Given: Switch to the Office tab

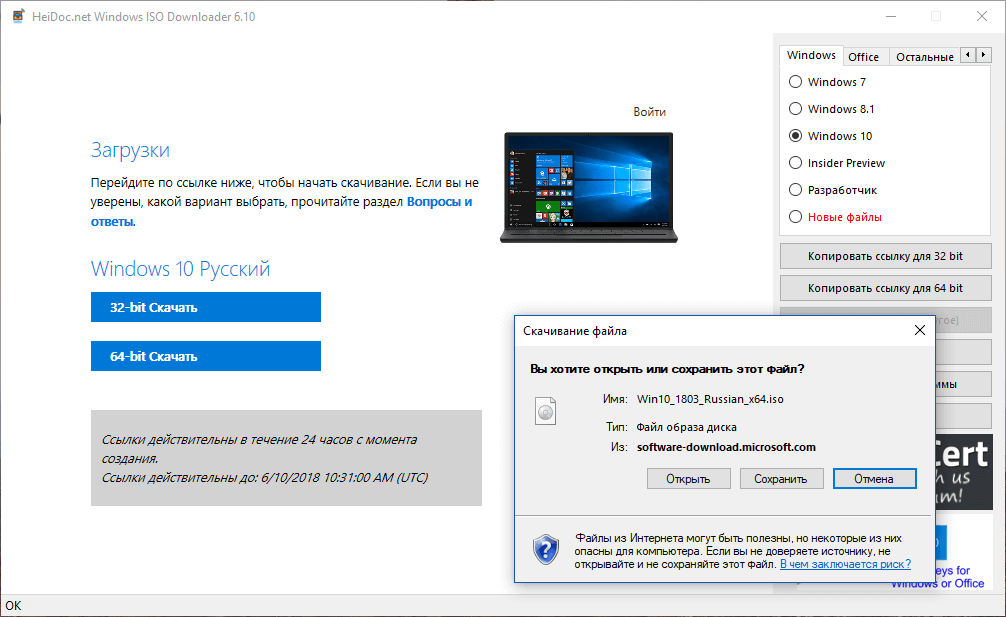Looking at the screenshot, I should [x=864, y=56].
